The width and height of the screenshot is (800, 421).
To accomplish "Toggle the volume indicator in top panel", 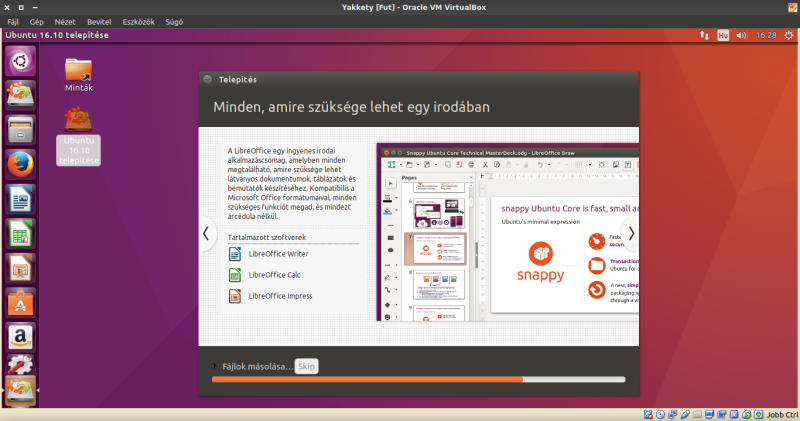I will coord(741,35).
